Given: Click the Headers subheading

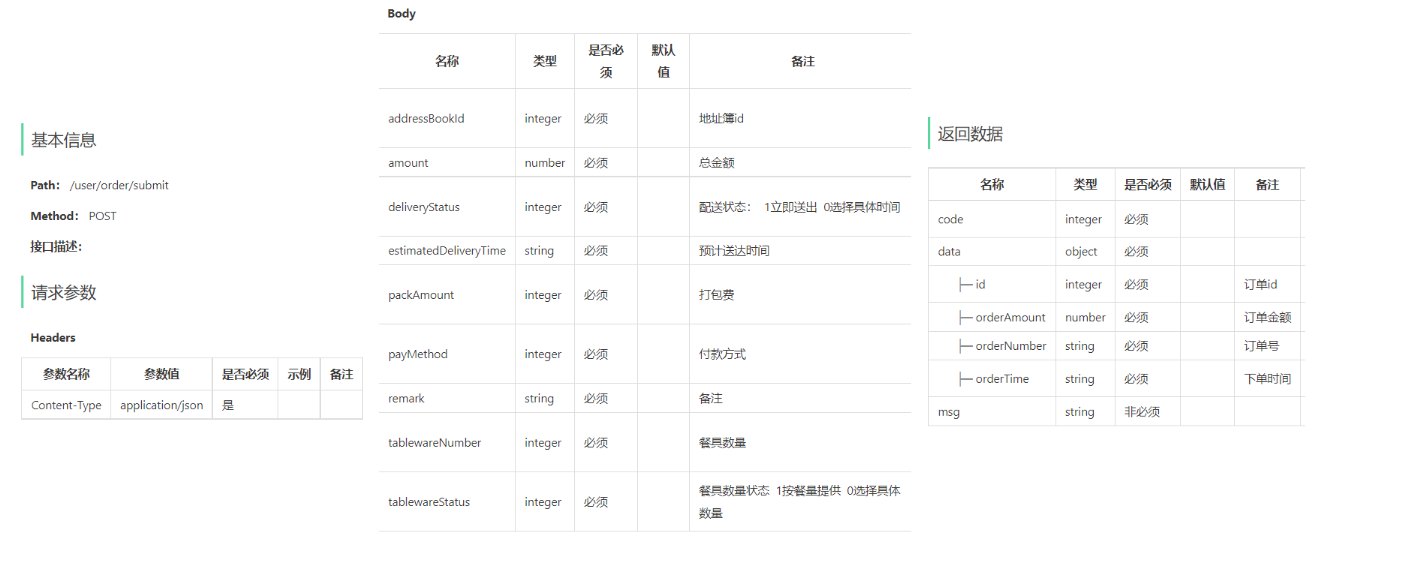Looking at the screenshot, I should [53, 338].
